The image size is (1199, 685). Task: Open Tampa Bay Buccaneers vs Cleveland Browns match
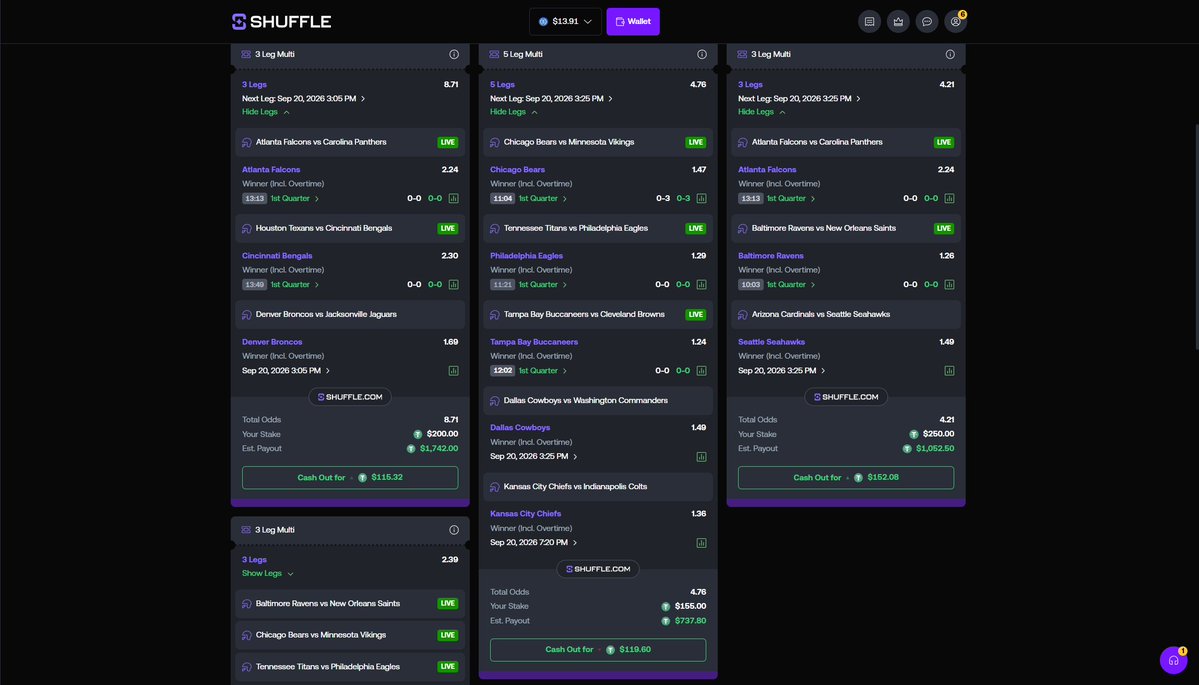598,314
